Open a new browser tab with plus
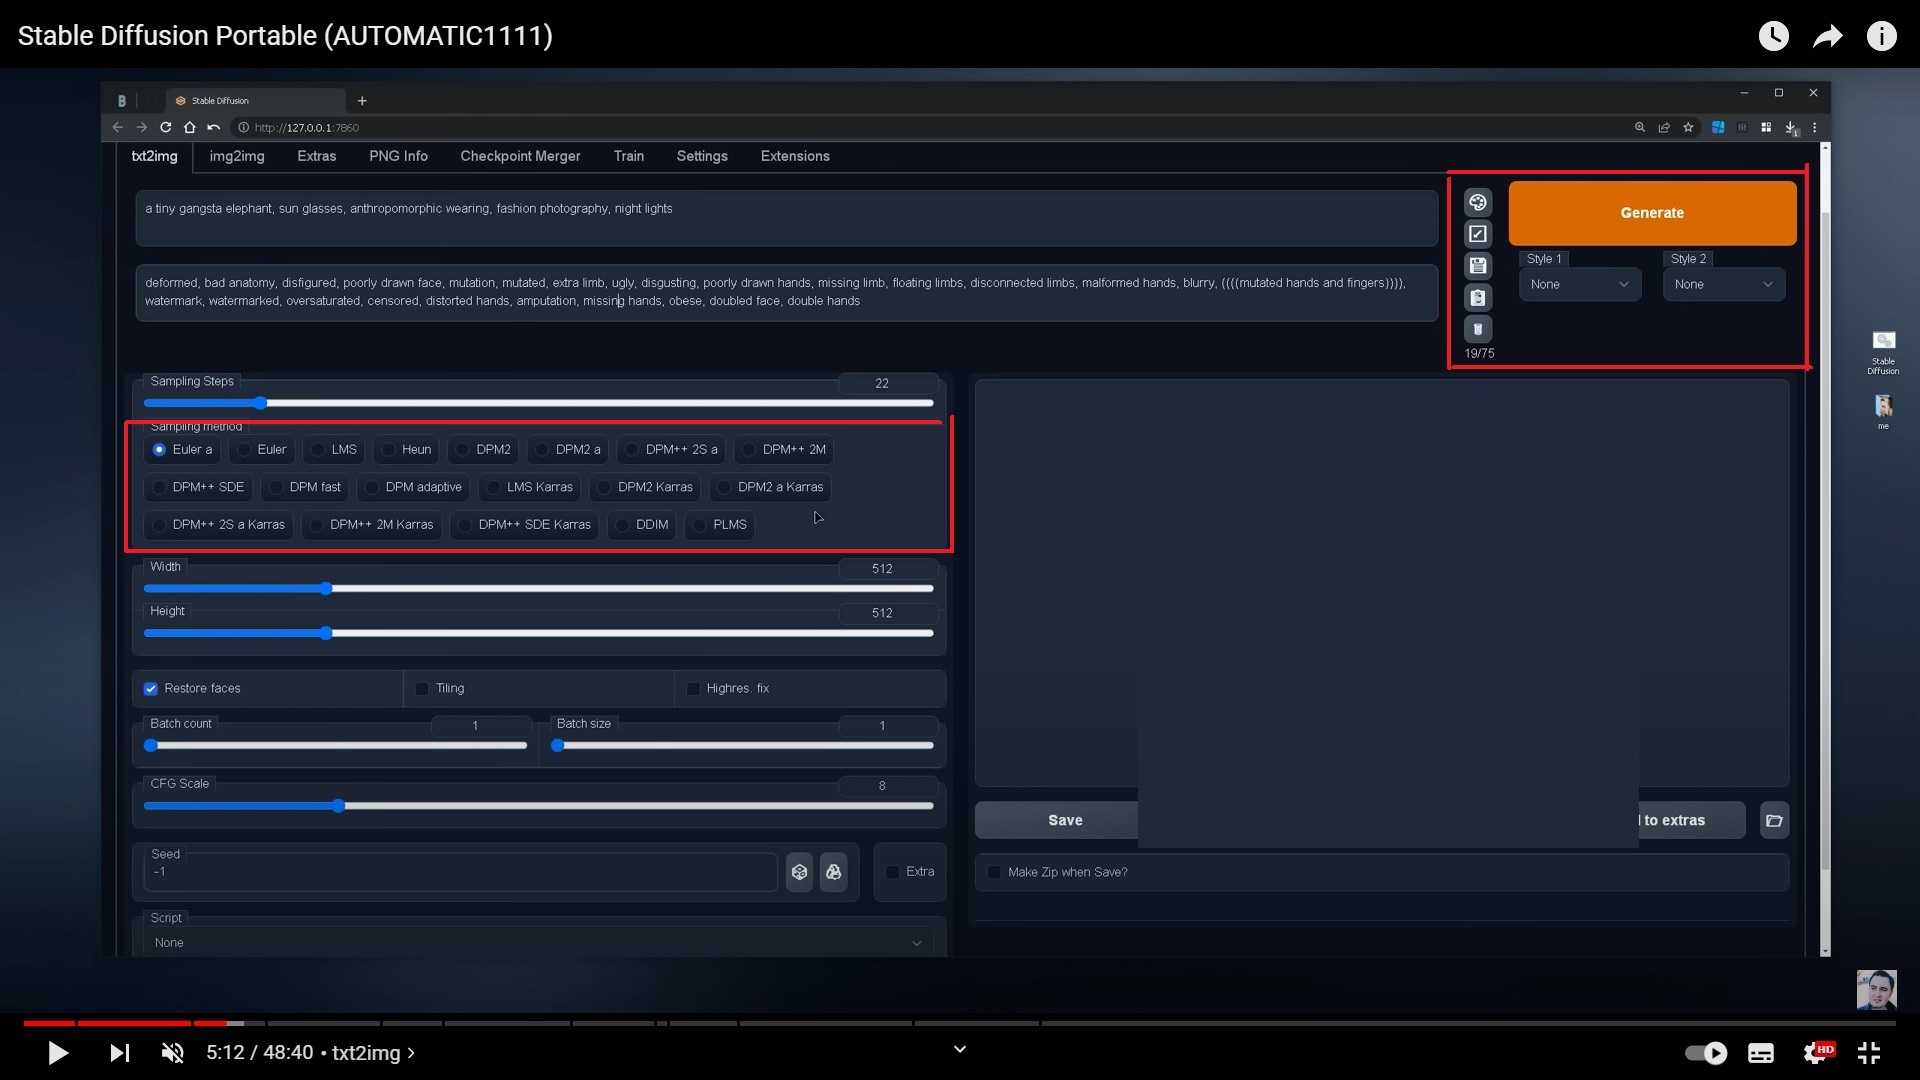Screen dimensions: 1920x1080 point(362,100)
